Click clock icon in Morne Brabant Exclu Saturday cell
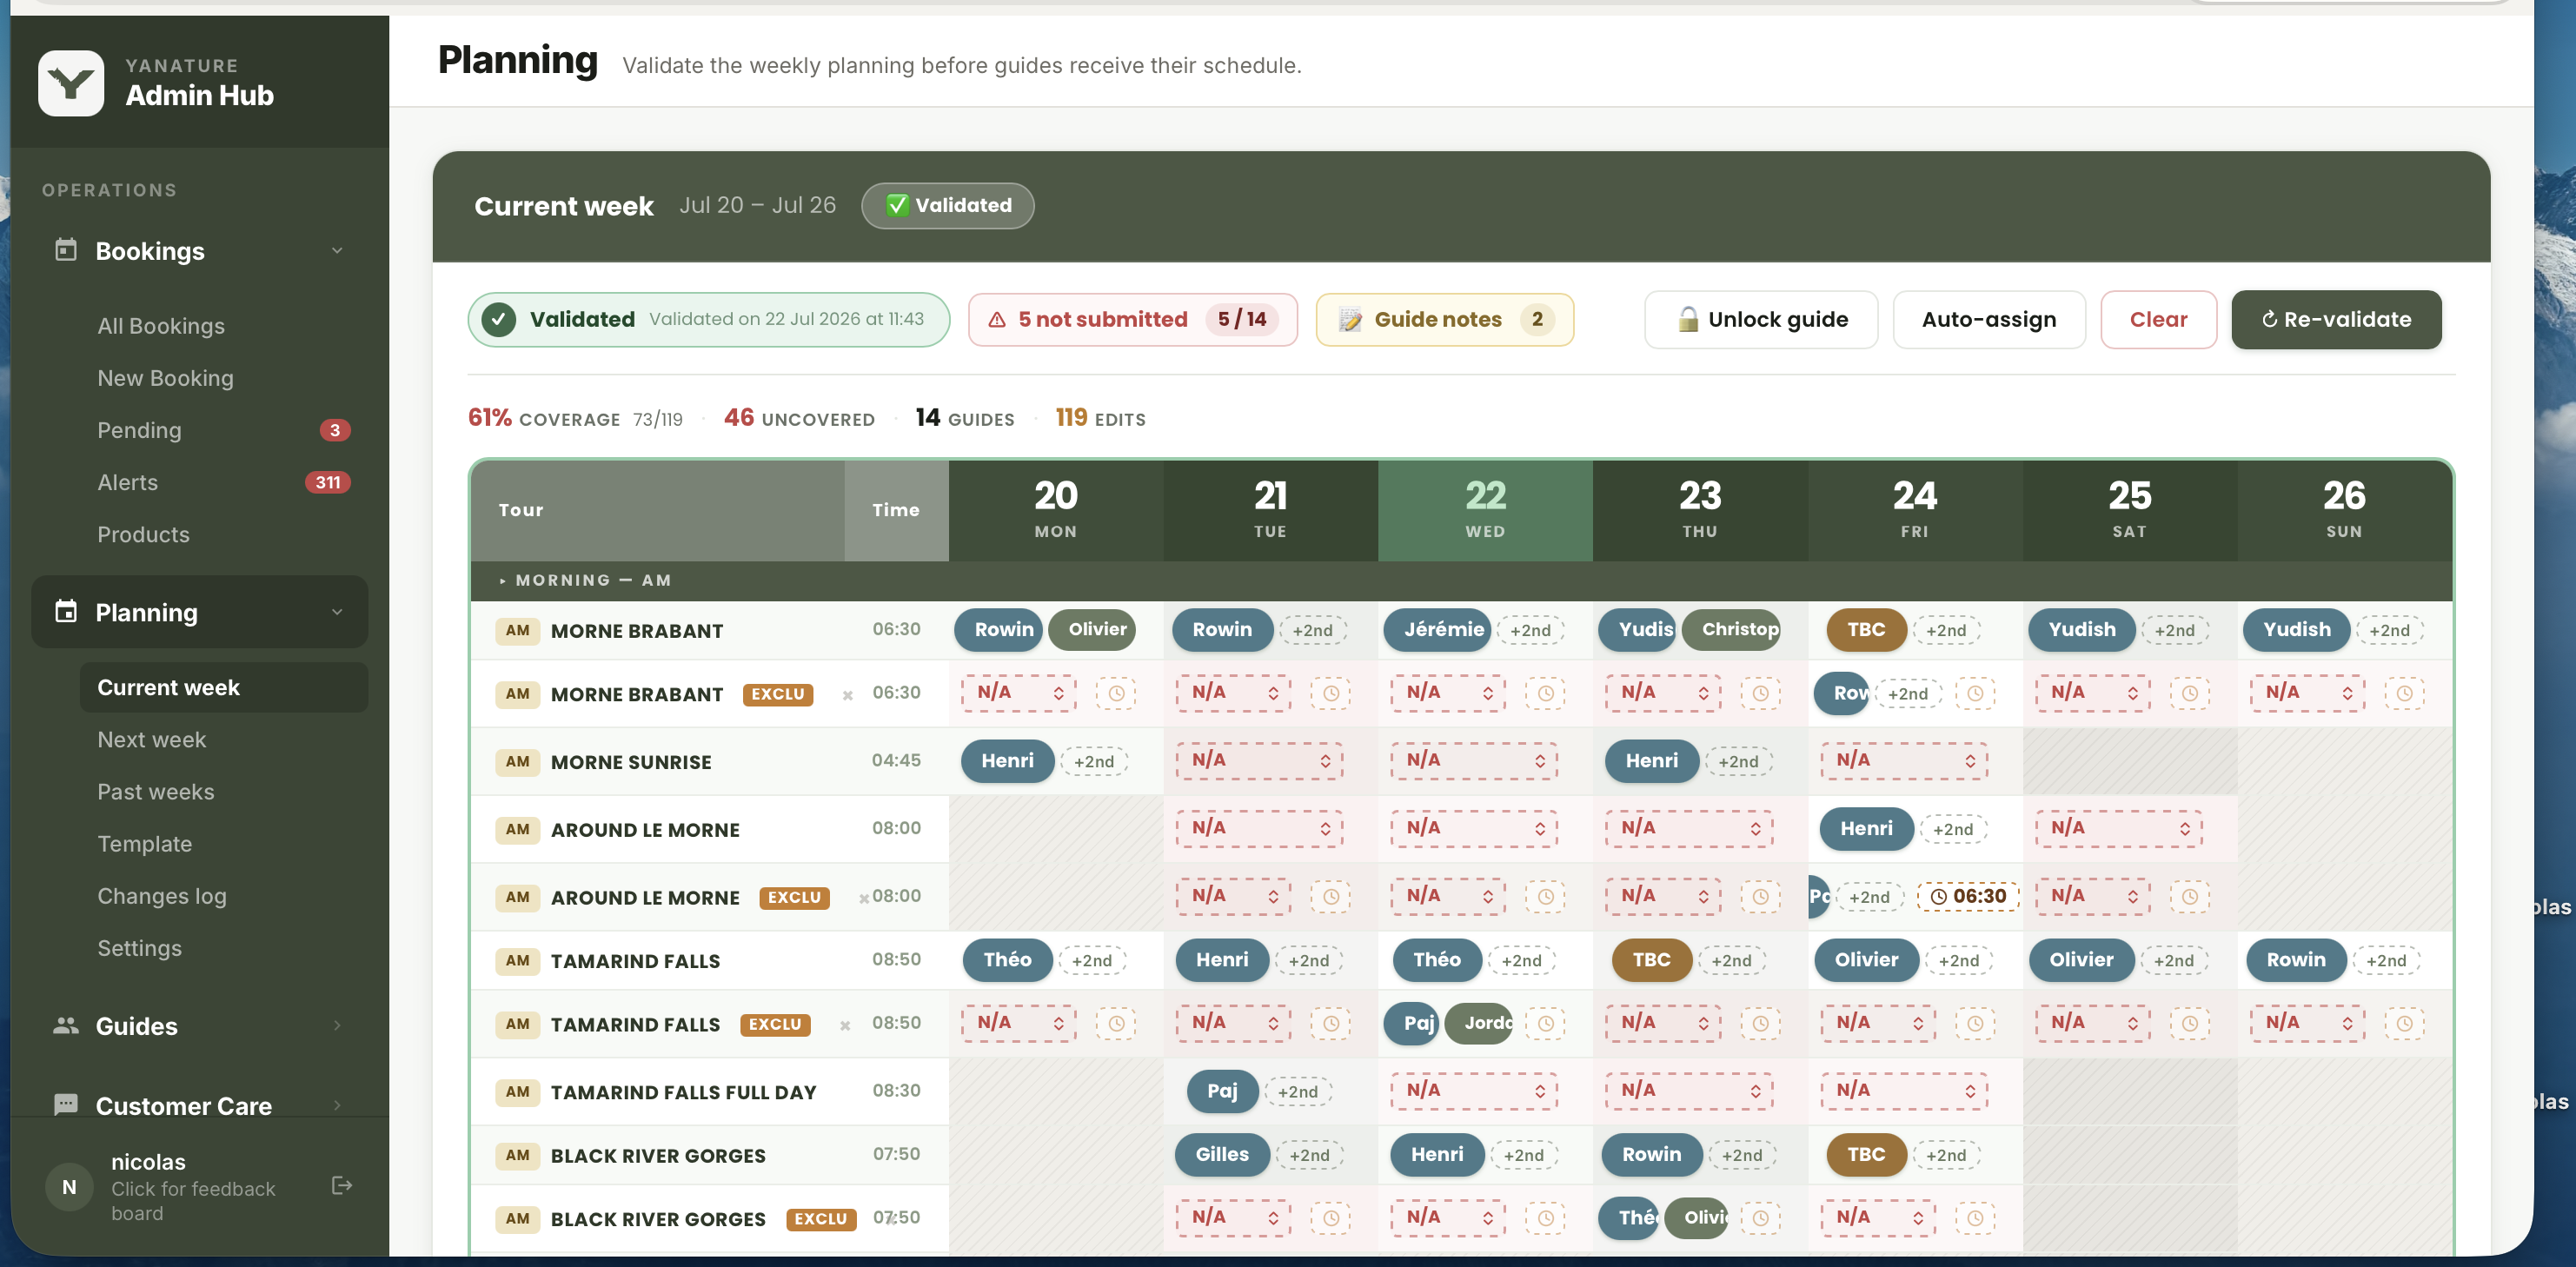This screenshot has width=2576, height=1267. point(2189,693)
